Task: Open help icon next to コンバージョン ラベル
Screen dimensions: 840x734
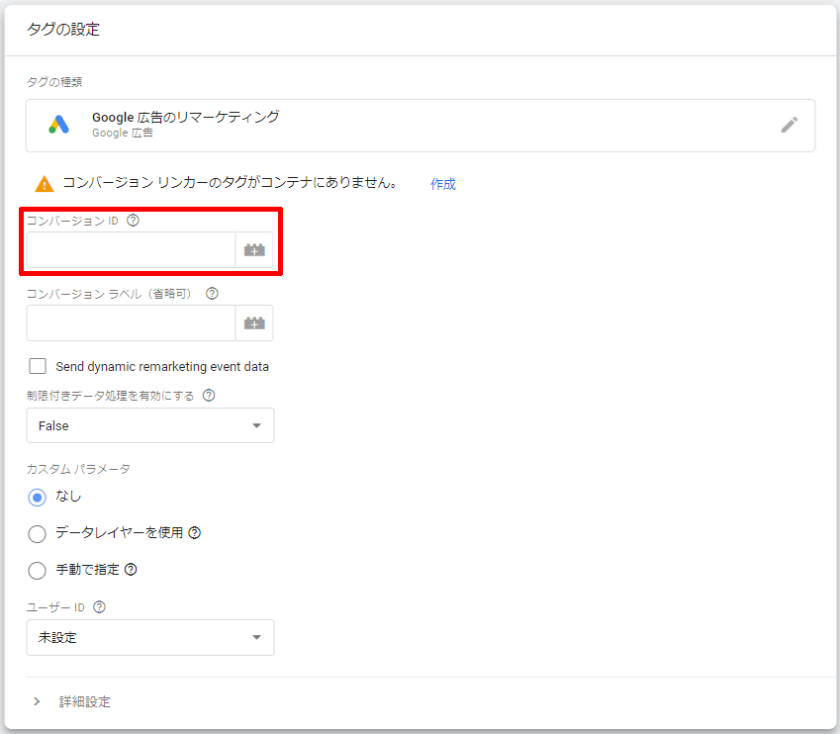Action: (x=212, y=294)
